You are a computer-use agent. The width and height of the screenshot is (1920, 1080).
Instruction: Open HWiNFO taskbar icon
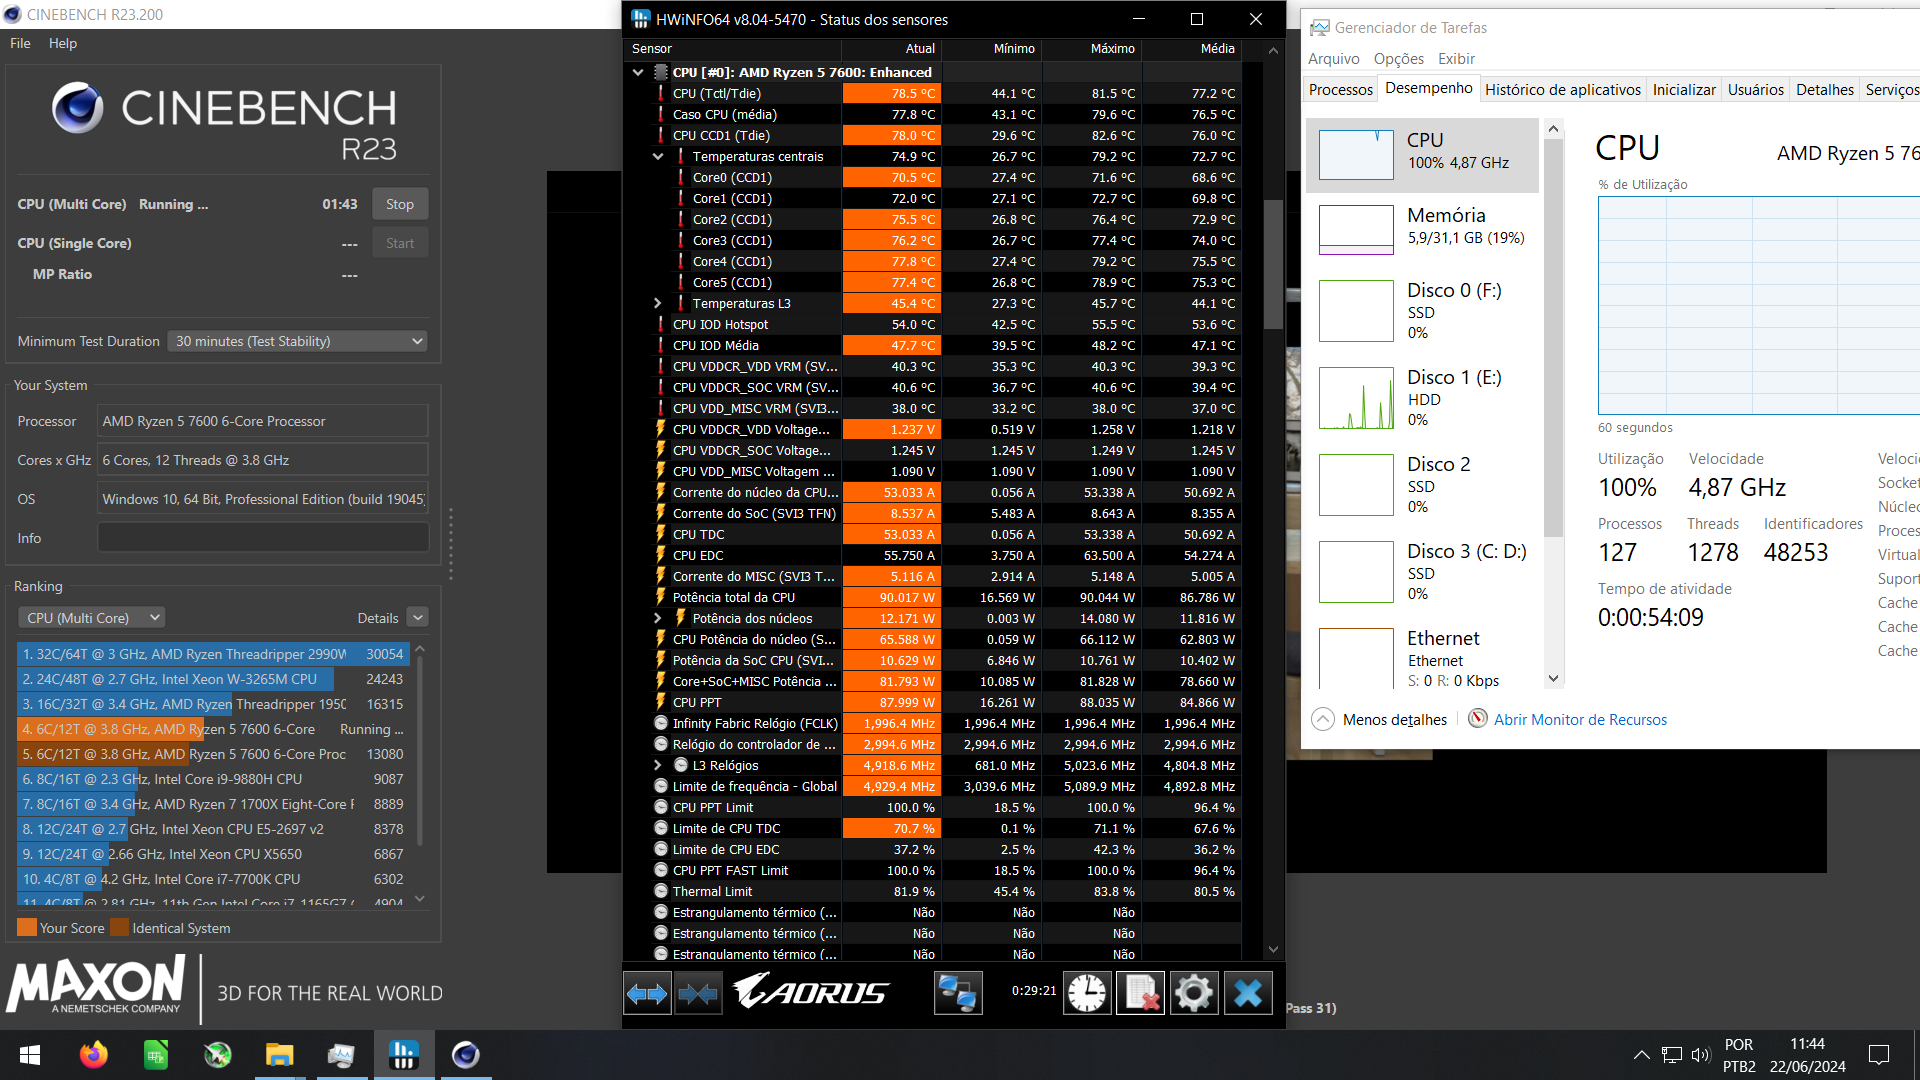coord(404,1055)
